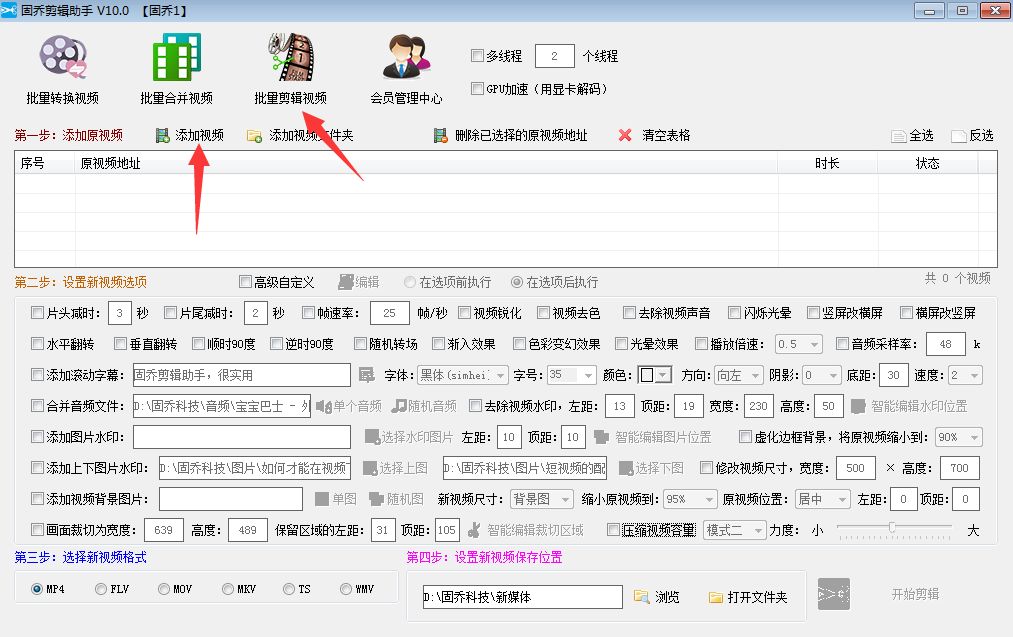Tick 去除视频声音 checkbox

click(629, 313)
